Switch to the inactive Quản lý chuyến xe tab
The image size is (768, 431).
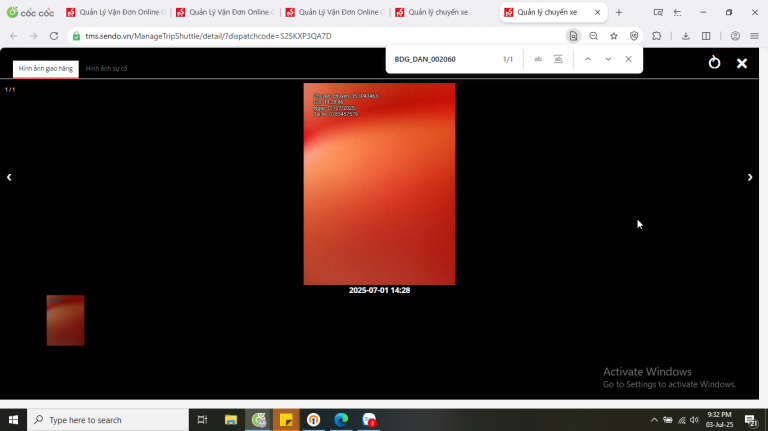pos(438,12)
